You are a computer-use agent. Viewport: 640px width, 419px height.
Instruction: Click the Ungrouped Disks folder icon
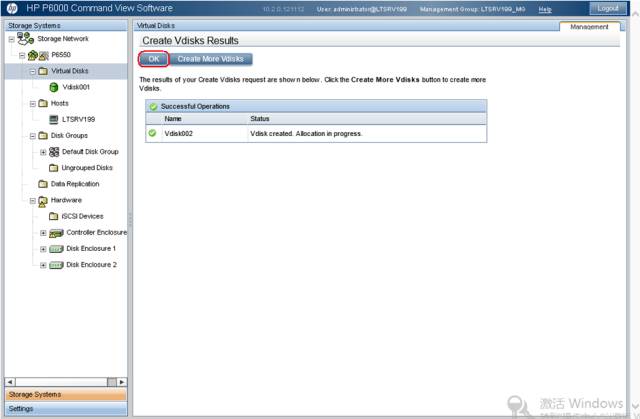[53, 168]
